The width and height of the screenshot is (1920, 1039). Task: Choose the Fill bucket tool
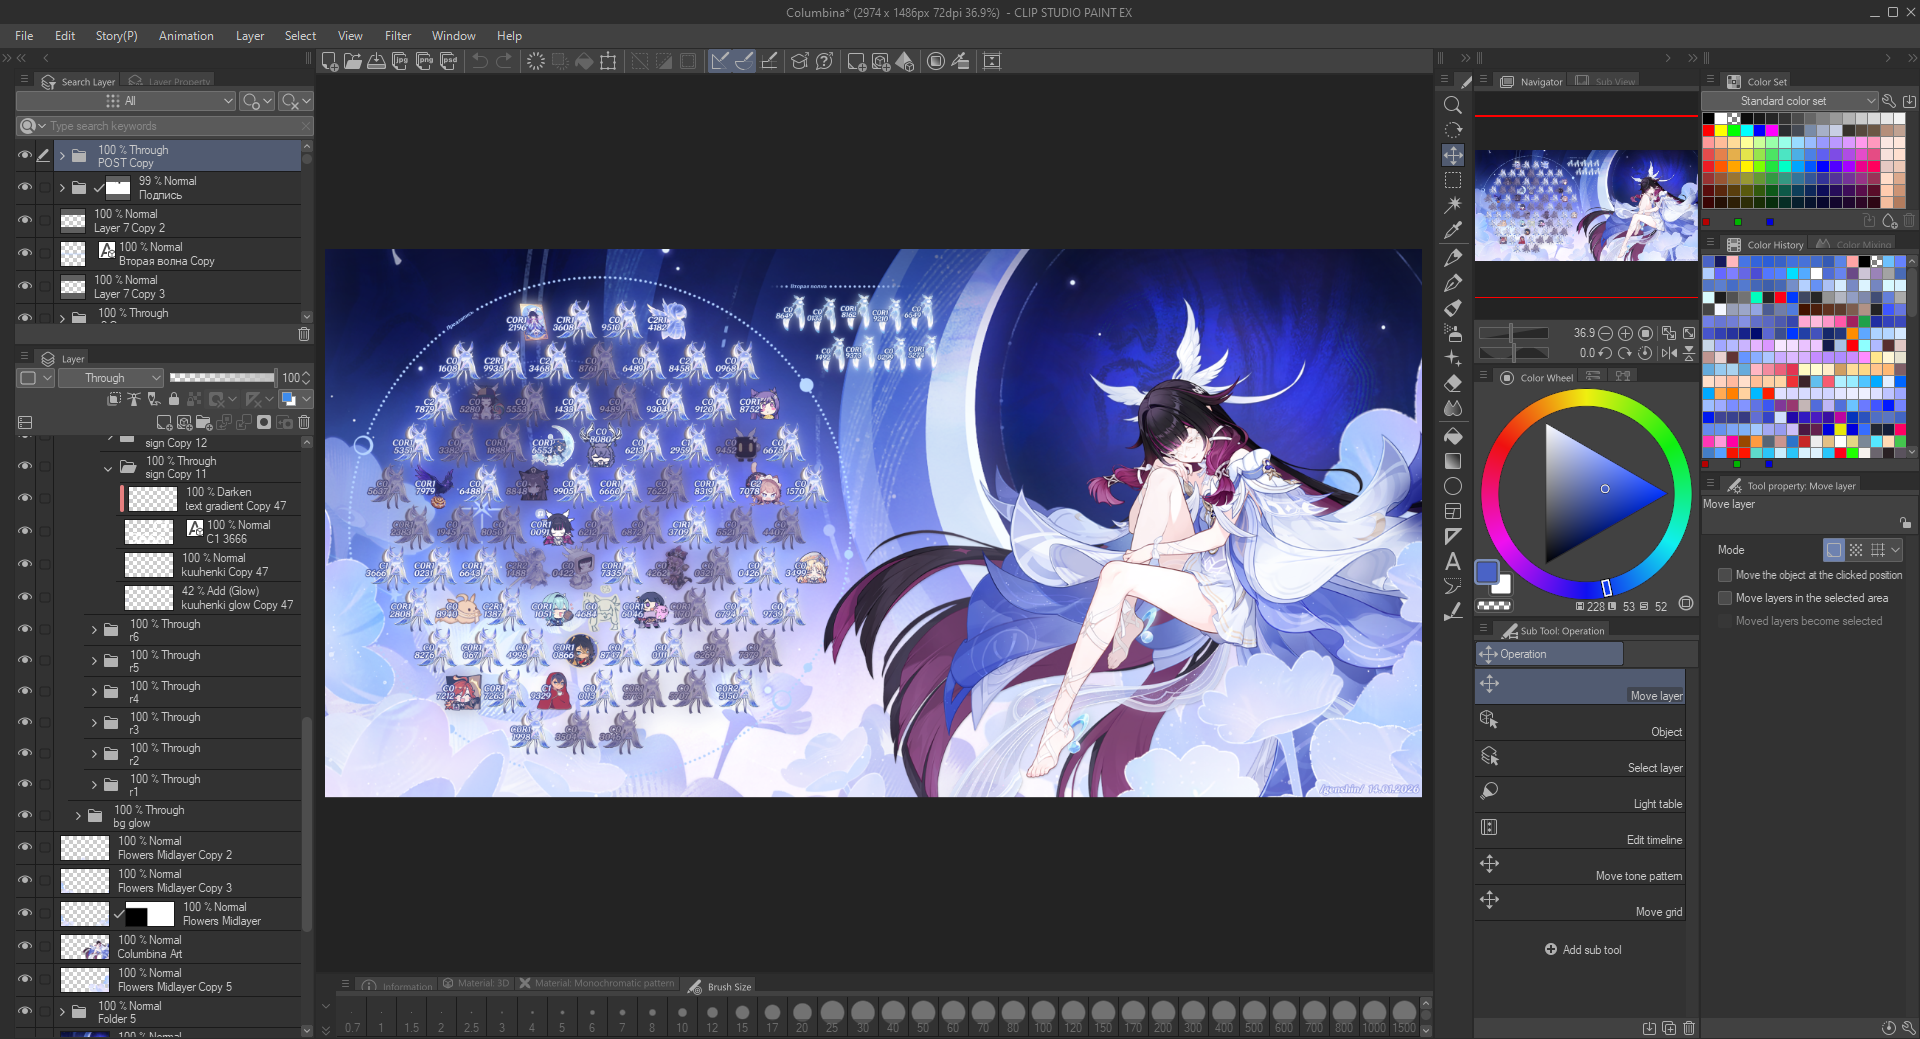pos(1453,436)
